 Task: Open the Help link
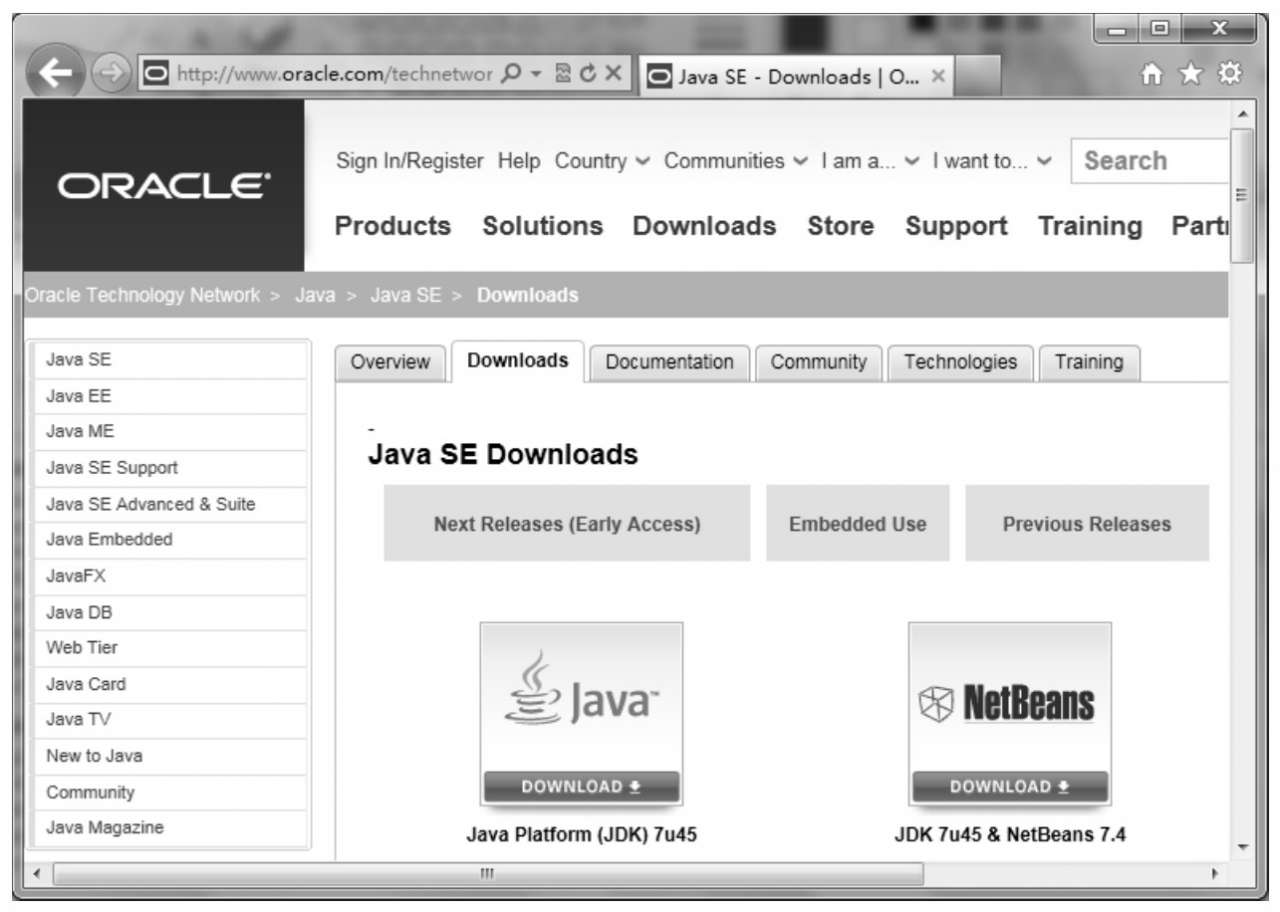519,161
